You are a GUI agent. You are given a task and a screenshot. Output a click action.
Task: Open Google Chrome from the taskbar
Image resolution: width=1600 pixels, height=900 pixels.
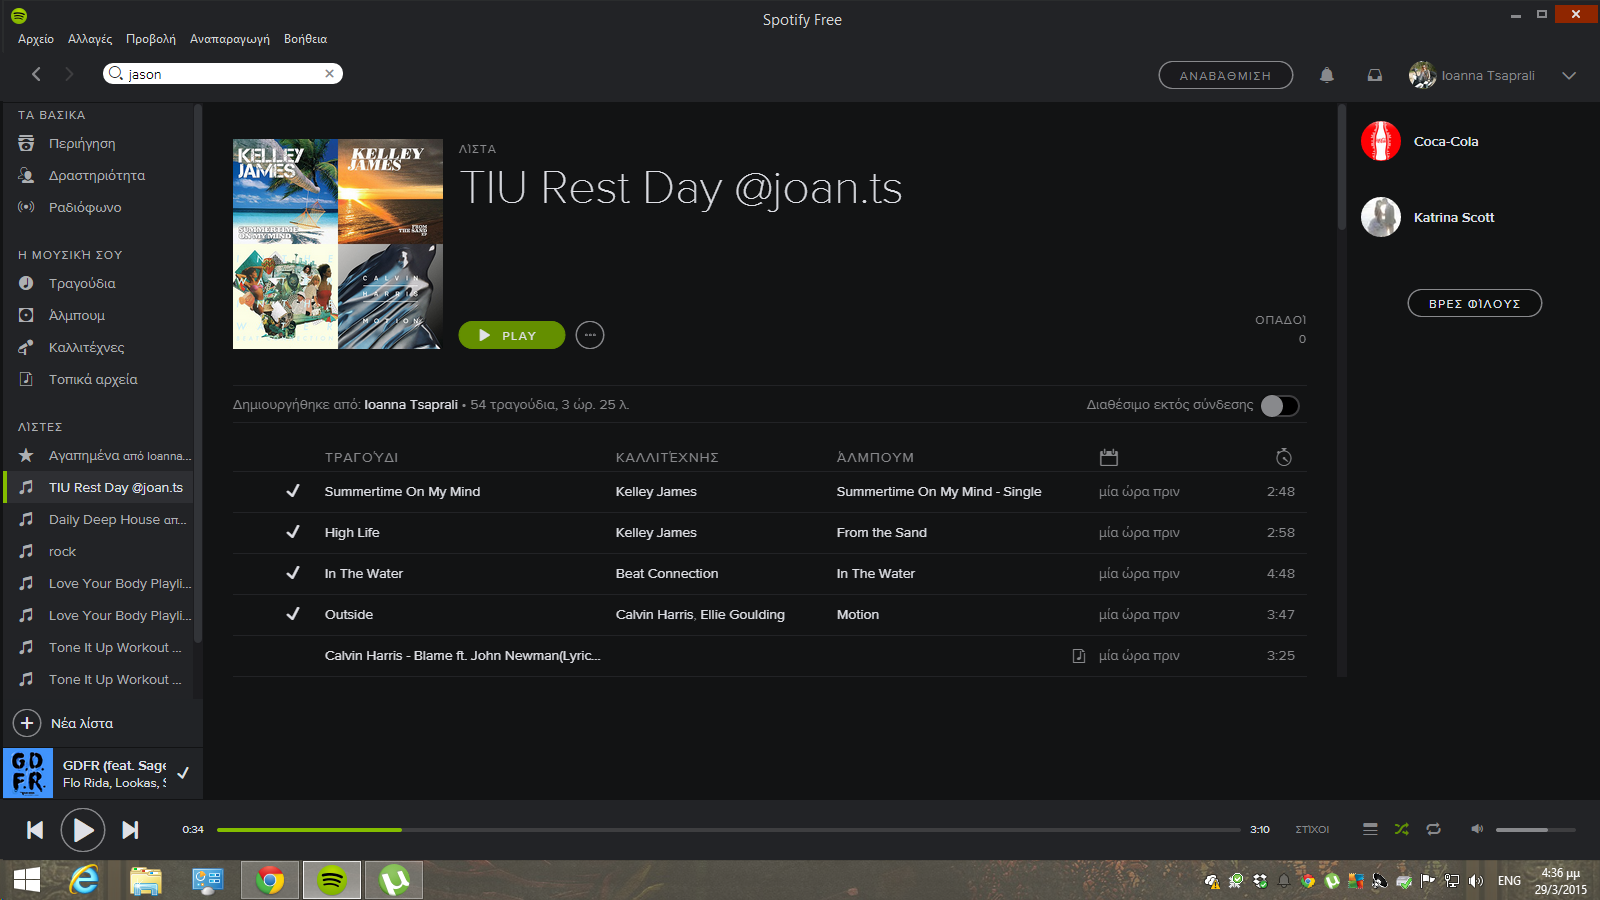[270, 880]
